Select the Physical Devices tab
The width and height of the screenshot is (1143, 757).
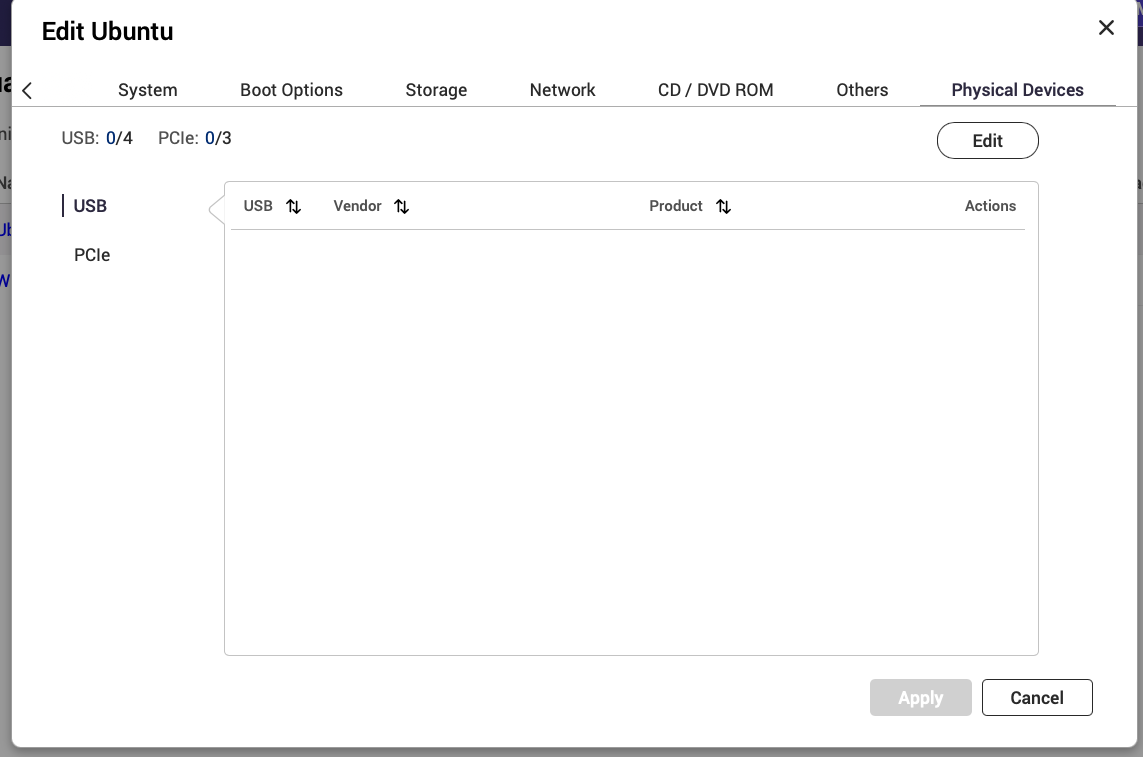[1017, 90]
